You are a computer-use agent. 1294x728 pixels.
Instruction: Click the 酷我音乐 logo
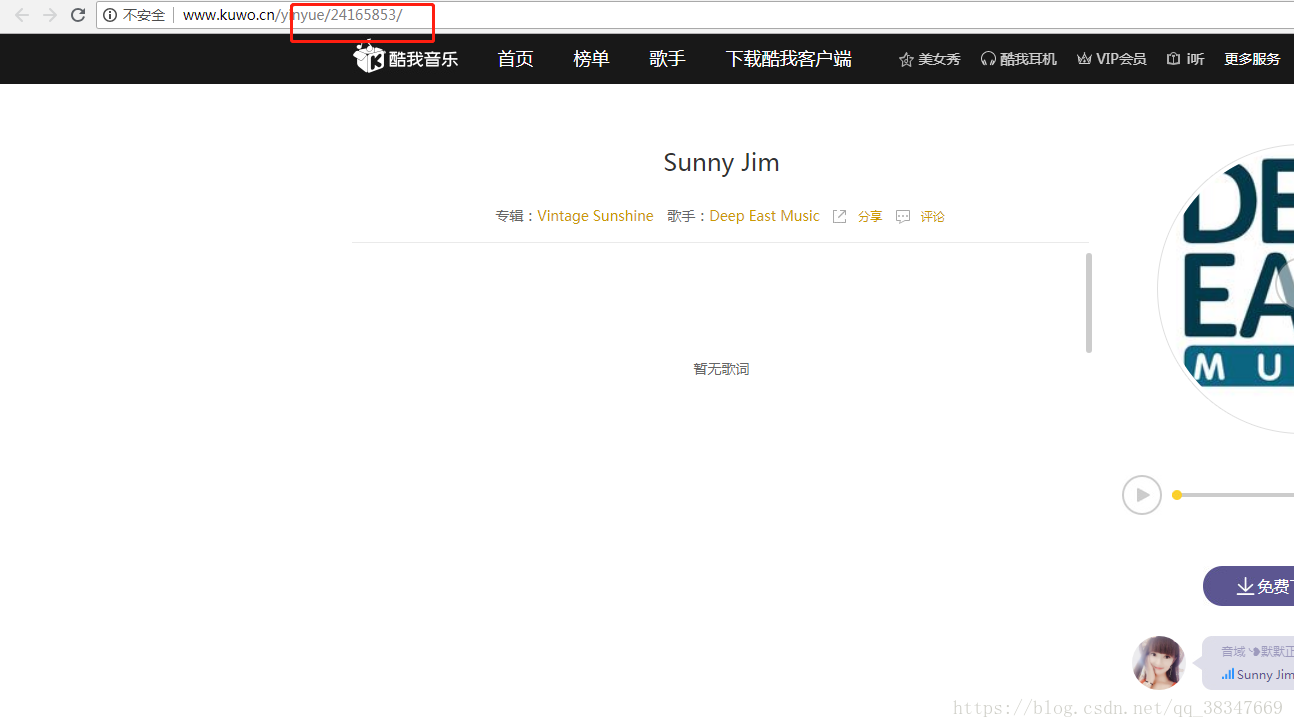pos(406,59)
